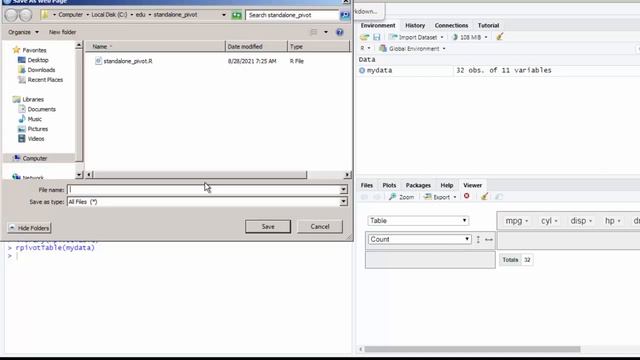Click the green refresh button beside address bar

point(236,15)
